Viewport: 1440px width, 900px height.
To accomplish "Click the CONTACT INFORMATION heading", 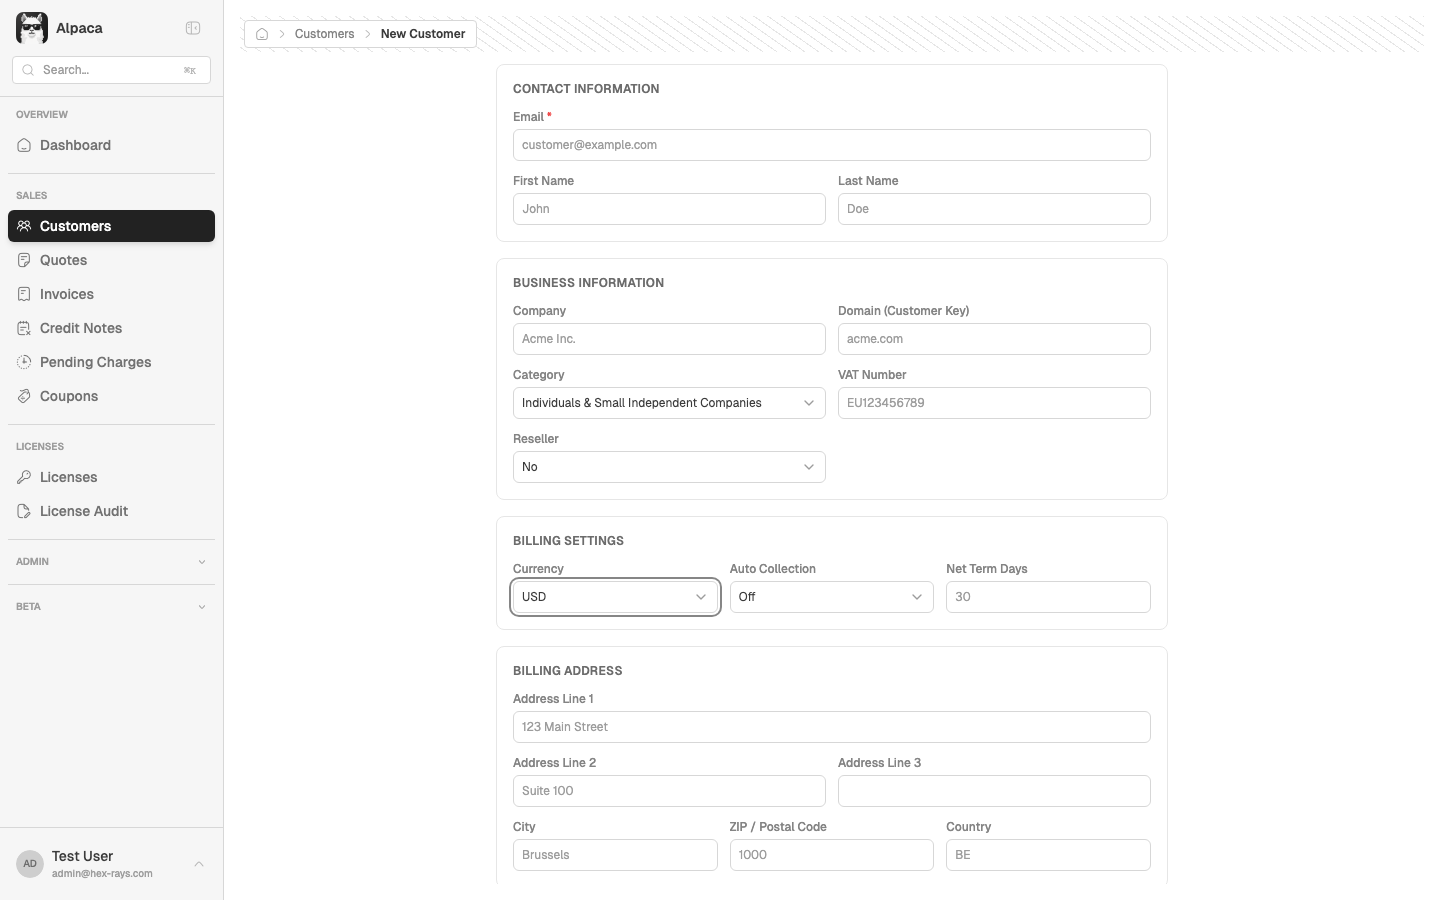I will [586, 89].
